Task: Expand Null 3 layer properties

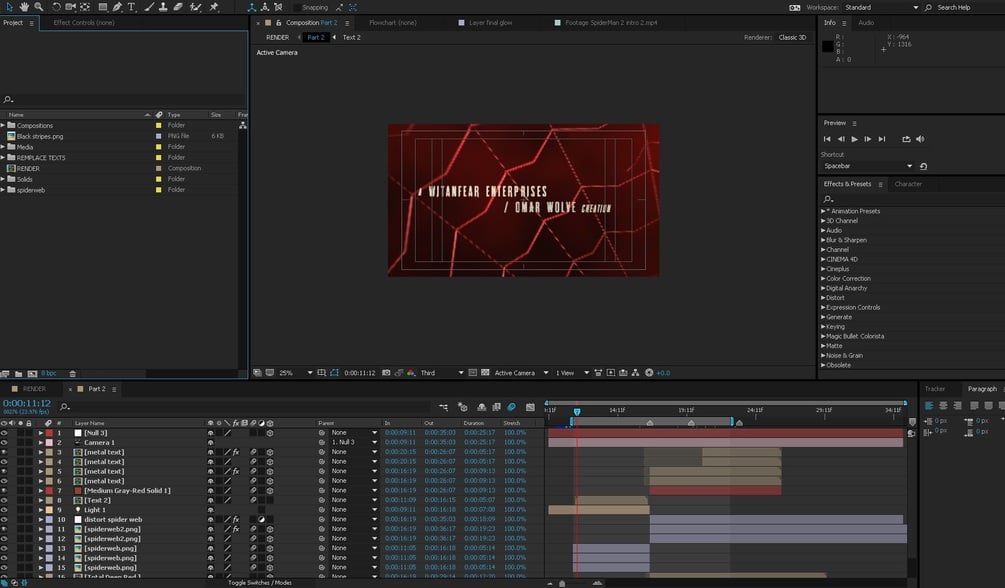Action: [x=41, y=433]
